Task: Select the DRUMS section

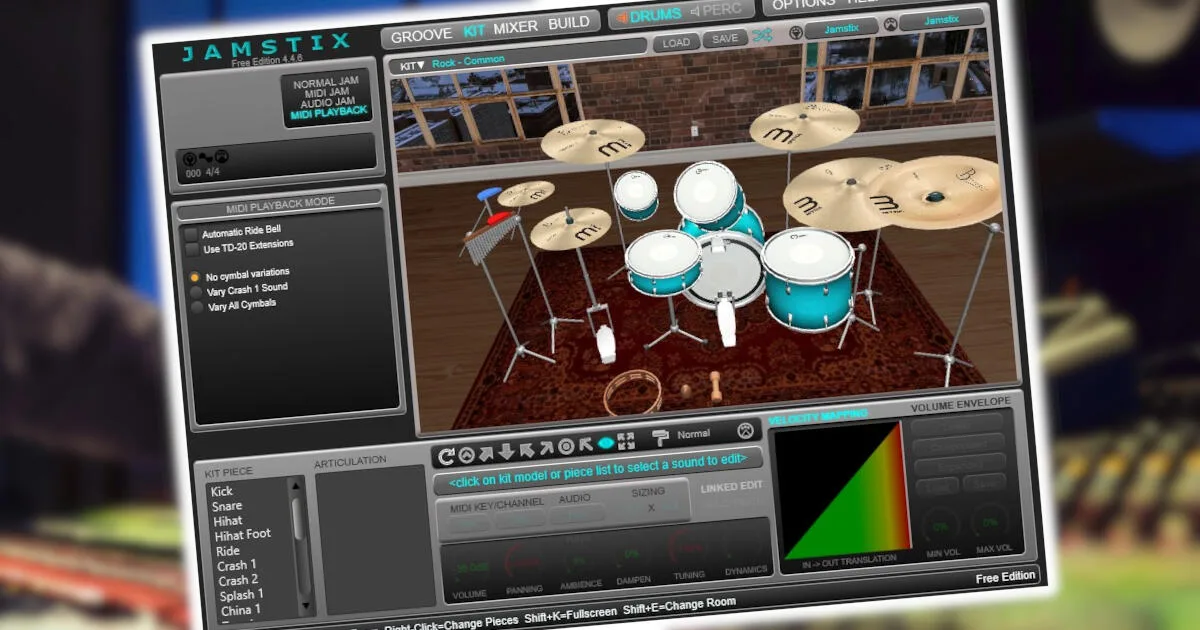Action: 655,15
